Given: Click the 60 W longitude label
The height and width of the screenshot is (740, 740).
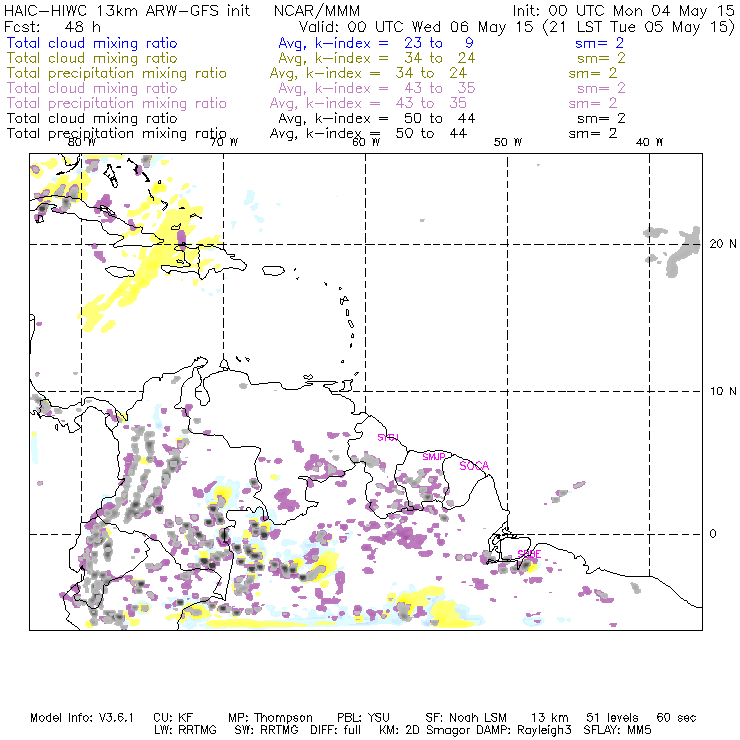Looking at the screenshot, I should 366,142.
